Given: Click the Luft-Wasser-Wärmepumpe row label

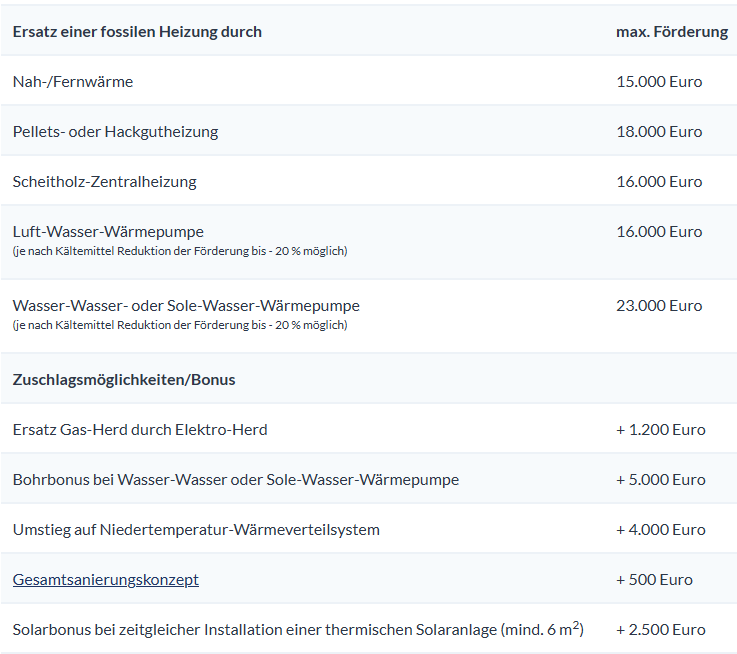Looking at the screenshot, I should pyautogui.click(x=108, y=231).
